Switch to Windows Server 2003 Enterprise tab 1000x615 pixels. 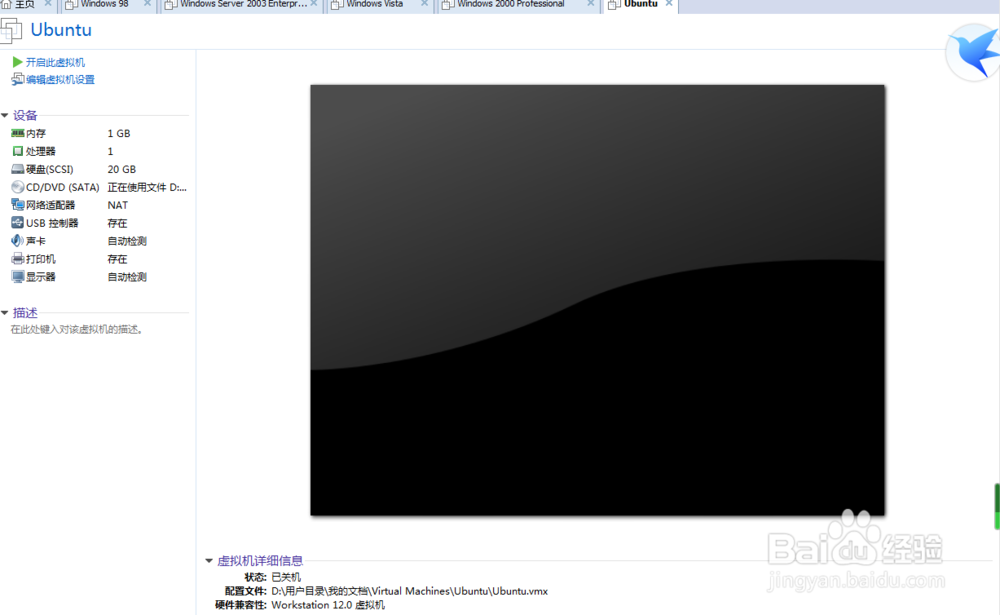(x=243, y=4)
